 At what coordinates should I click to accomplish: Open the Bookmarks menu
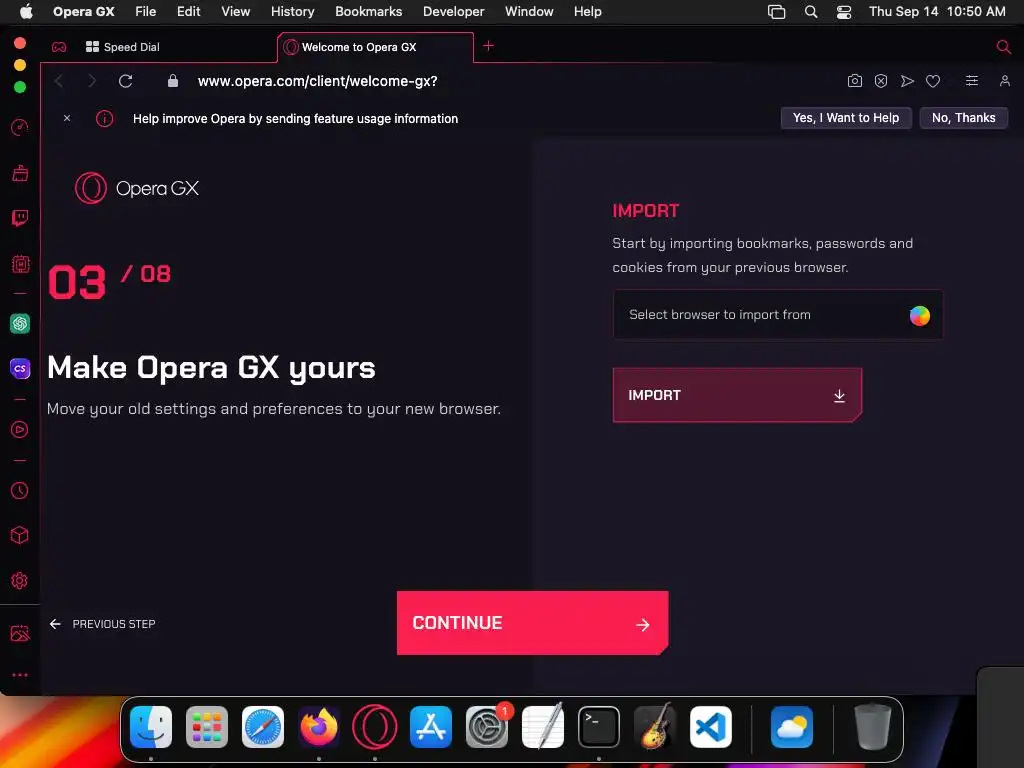[x=368, y=11]
